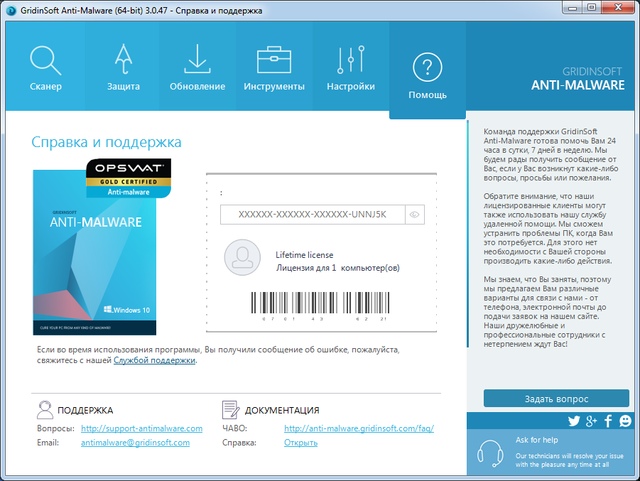Screen dimensions: 640x481
Task: Click the OPSWAT Gold Certified badge
Action: point(129,178)
